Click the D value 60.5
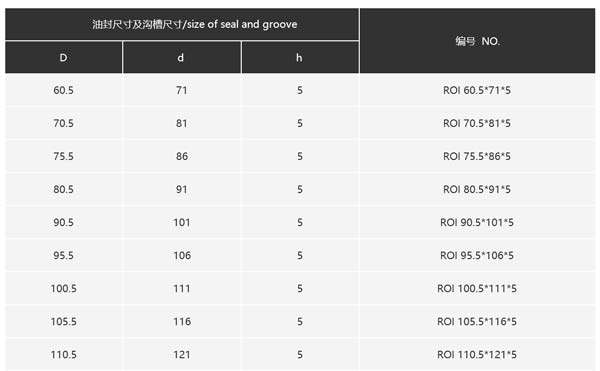 pyautogui.click(x=64, y=91)
